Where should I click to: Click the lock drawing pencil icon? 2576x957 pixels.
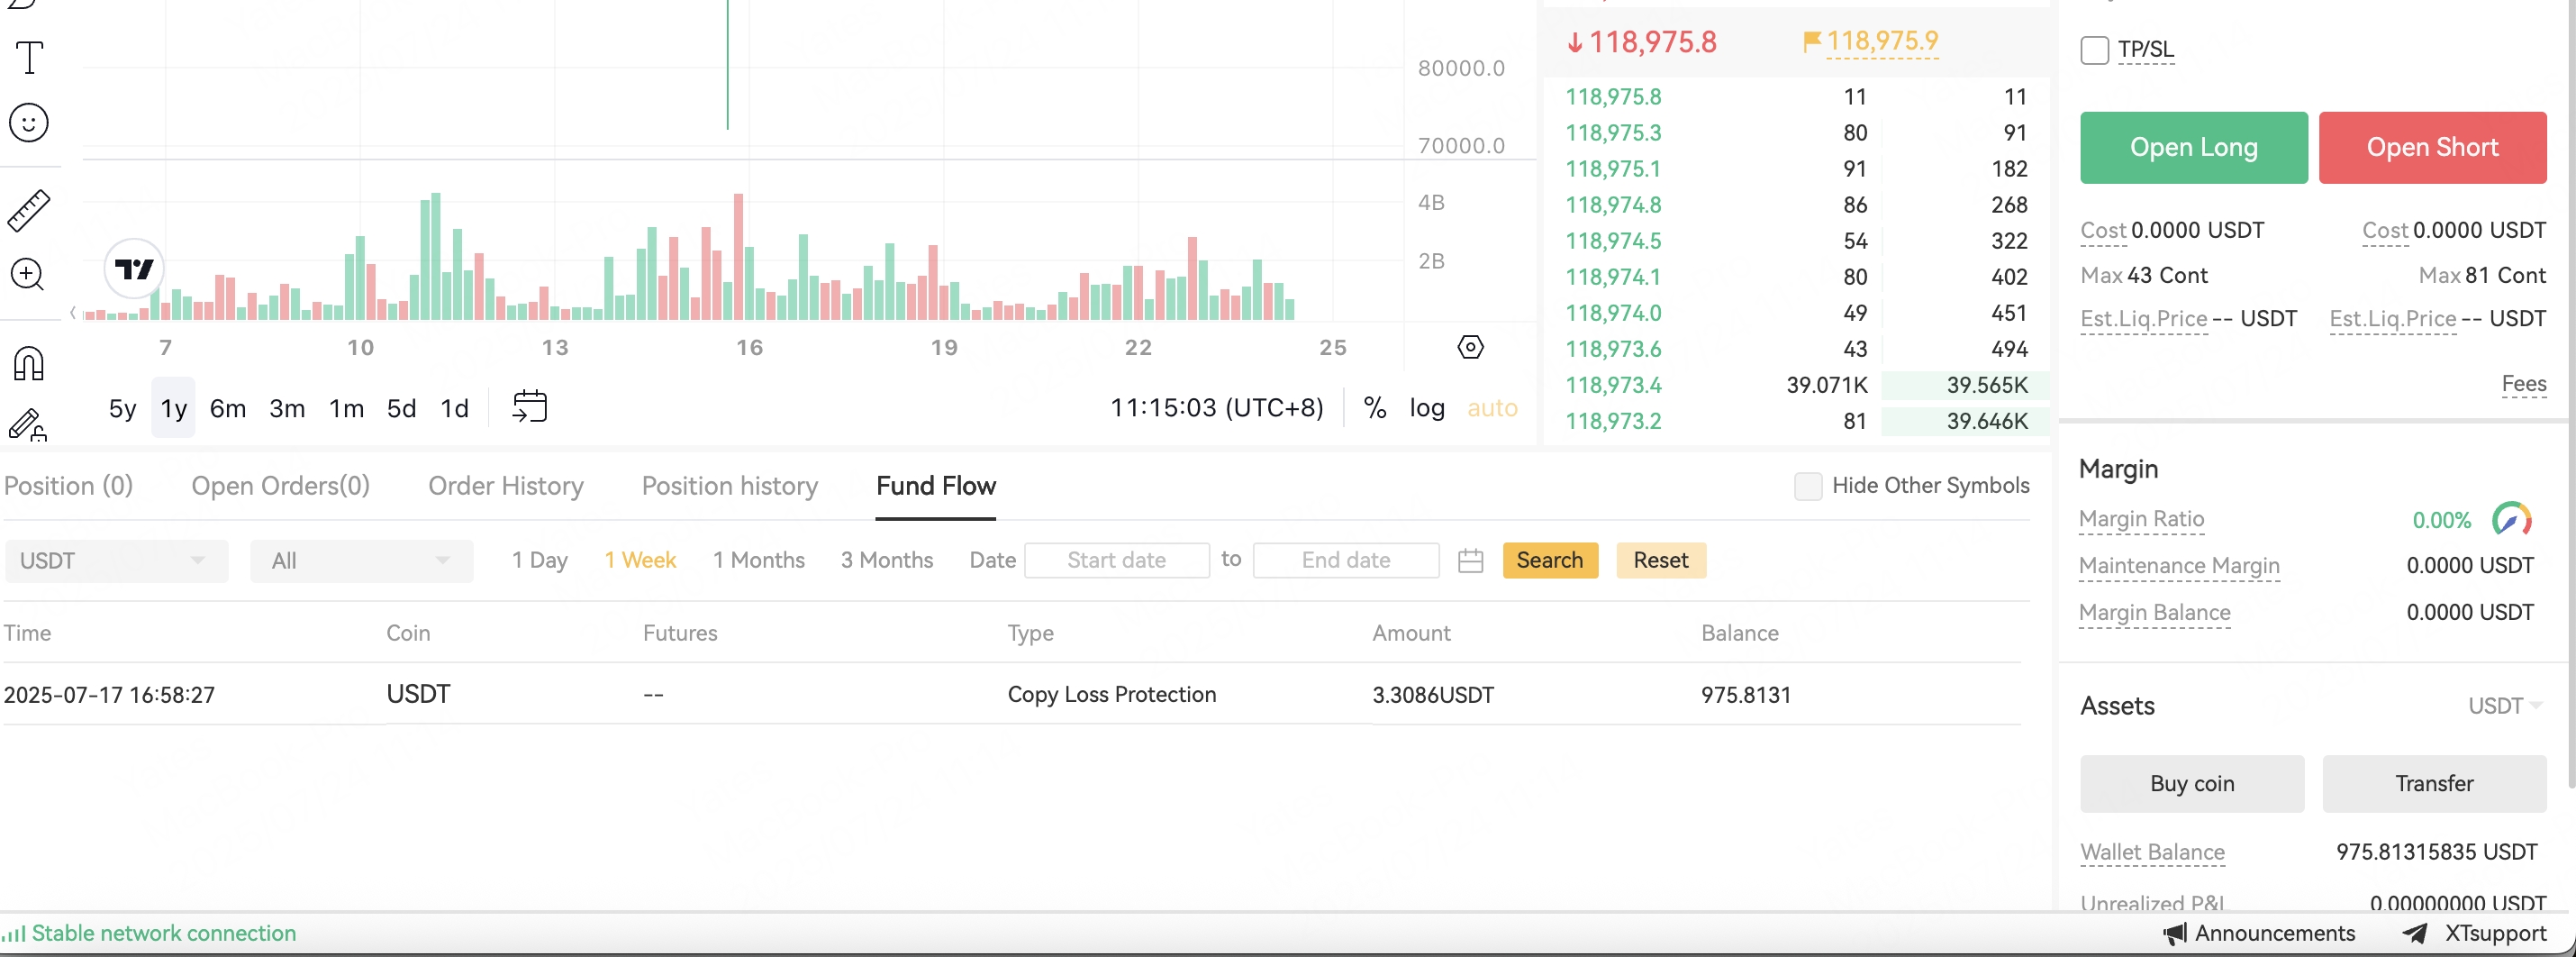[x=28, y=425]
